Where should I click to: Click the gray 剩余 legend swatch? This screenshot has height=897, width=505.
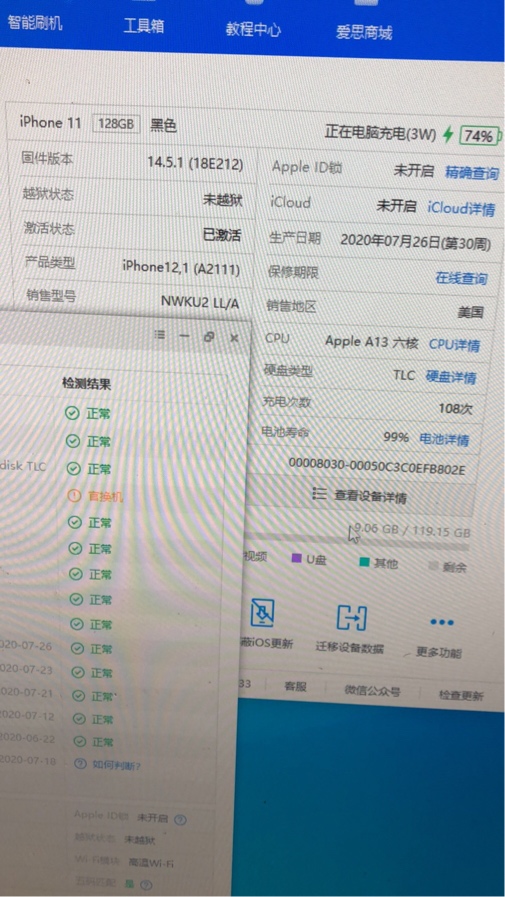(x=433, y=565)
